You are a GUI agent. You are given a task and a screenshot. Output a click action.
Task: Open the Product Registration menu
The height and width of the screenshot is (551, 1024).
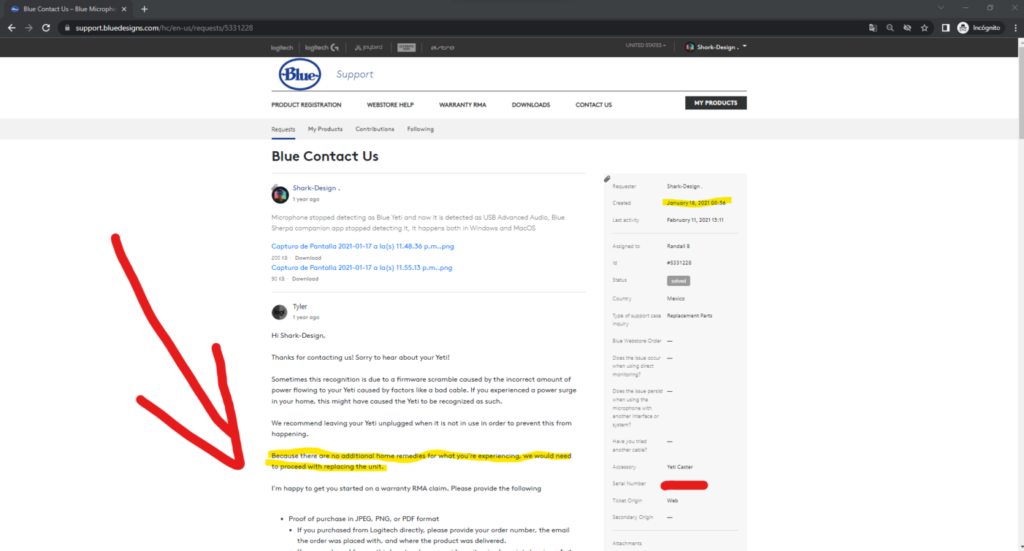click(x=306, y=105)
